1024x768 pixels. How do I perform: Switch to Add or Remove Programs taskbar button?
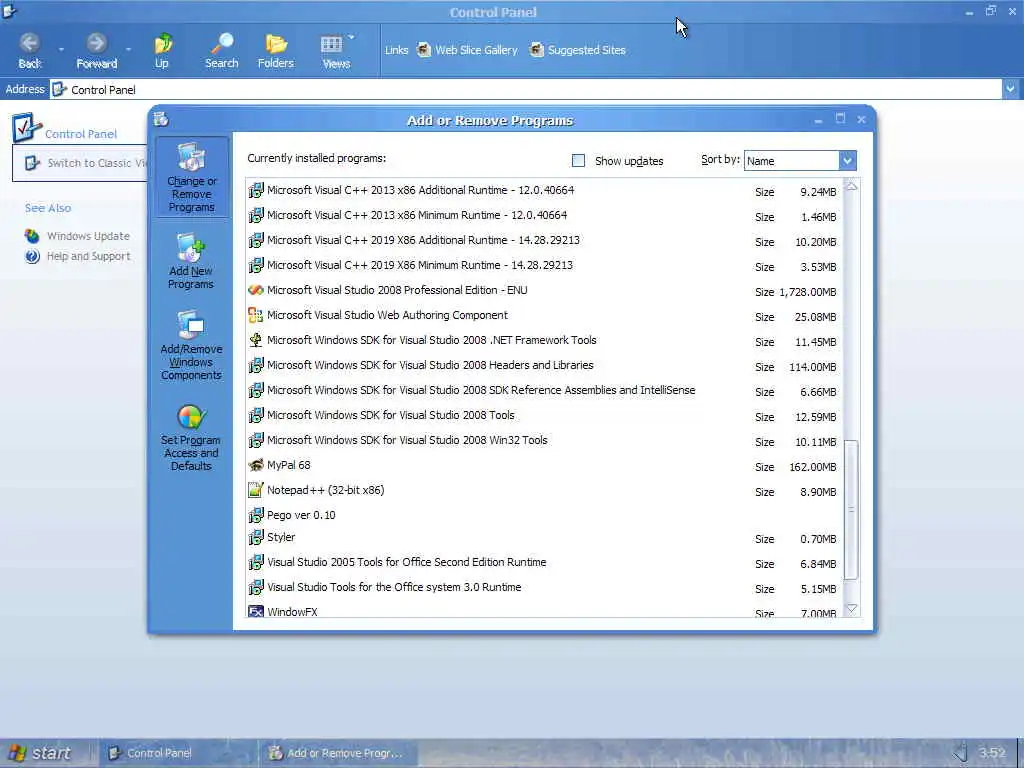tap(338, 753)
